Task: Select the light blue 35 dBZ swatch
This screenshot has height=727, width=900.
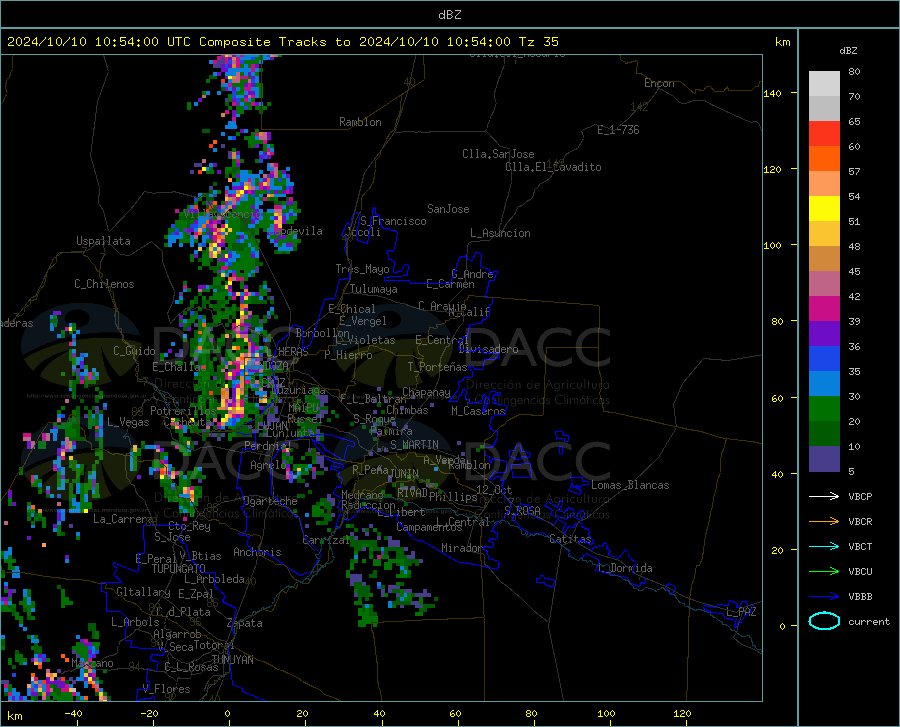Action: 824,384
